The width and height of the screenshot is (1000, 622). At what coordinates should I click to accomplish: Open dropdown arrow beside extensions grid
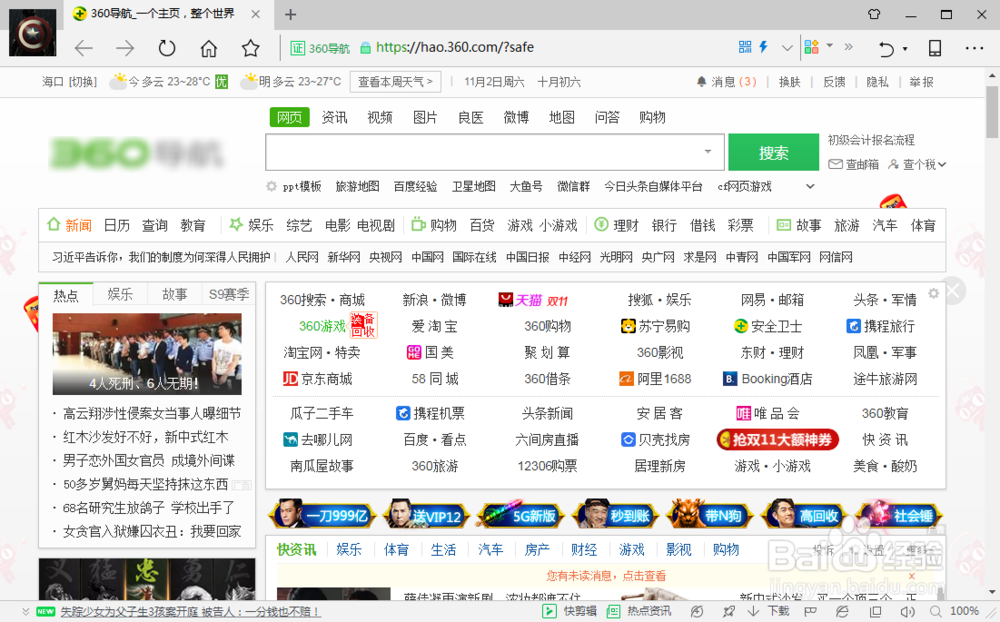click(830, 45)
